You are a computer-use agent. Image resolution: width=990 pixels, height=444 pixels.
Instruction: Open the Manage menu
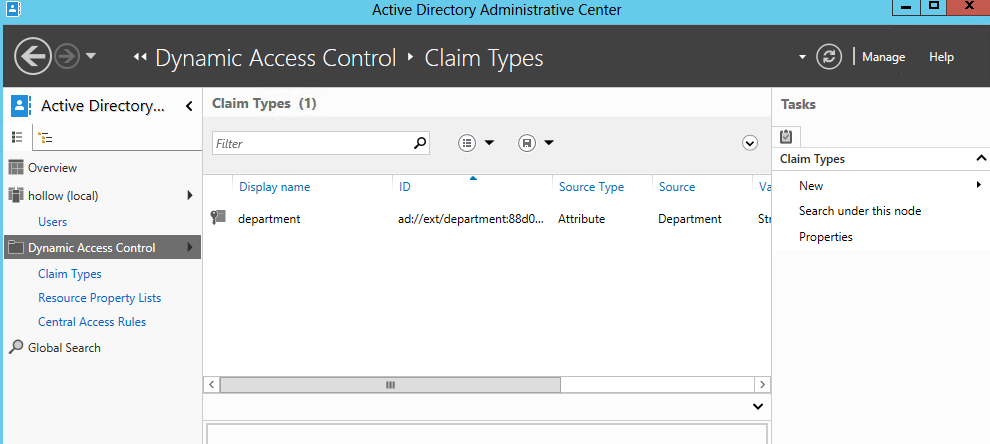pos(883,57)
